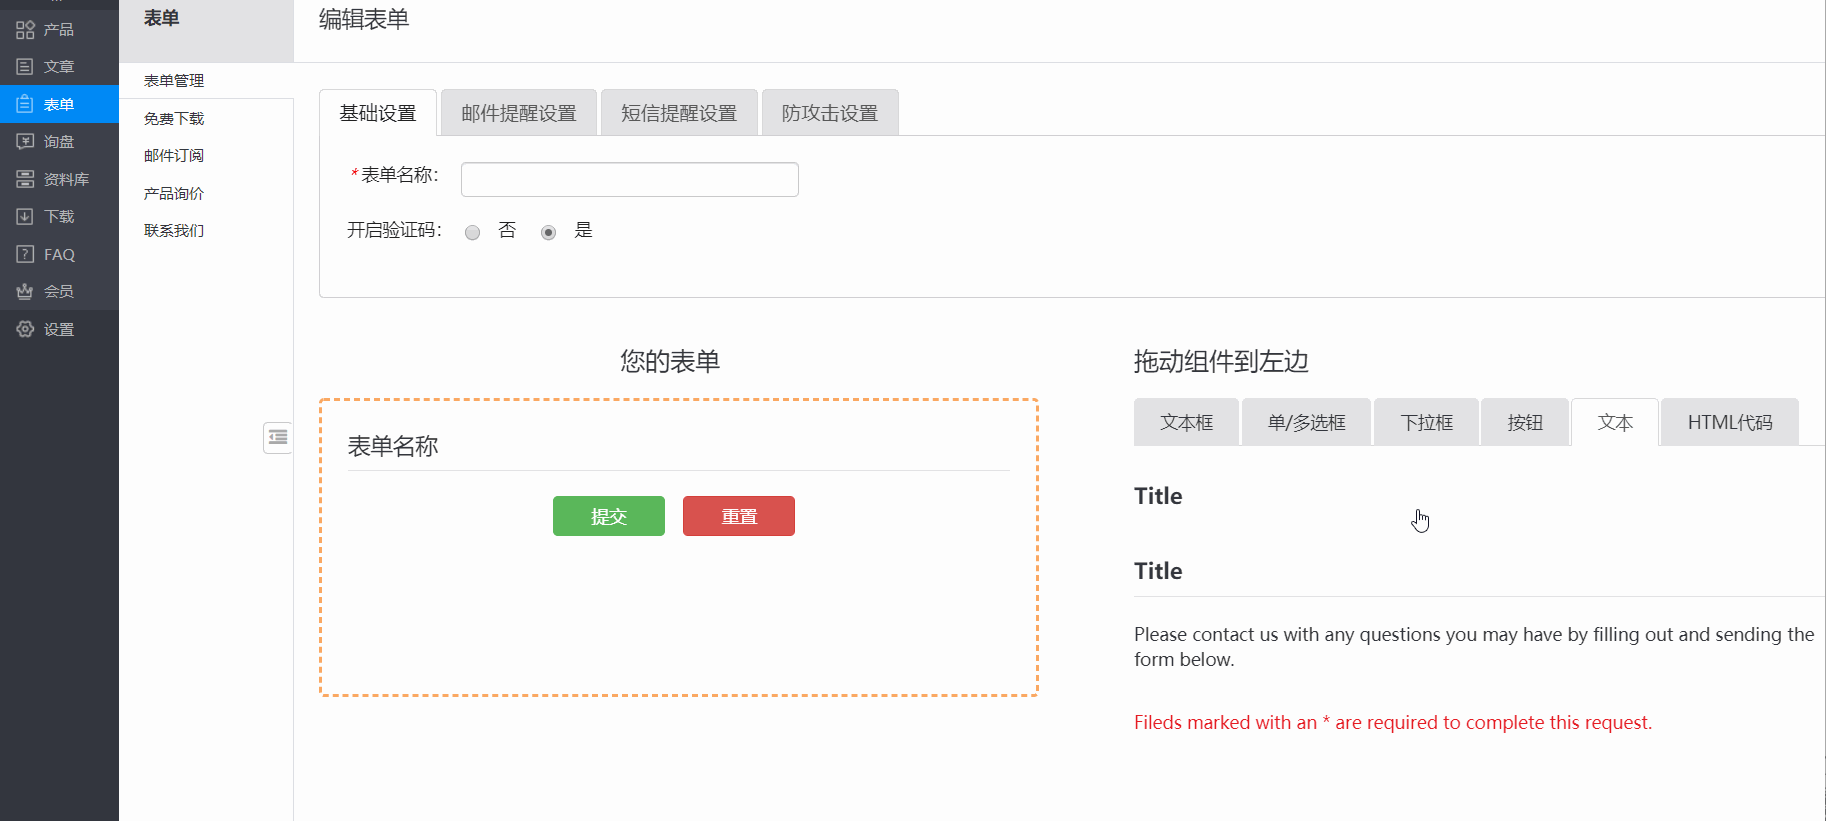This screenshot has width=1826, height=821.
Task: Open Settings (设置) gear icon
Action: click(25, 329)
